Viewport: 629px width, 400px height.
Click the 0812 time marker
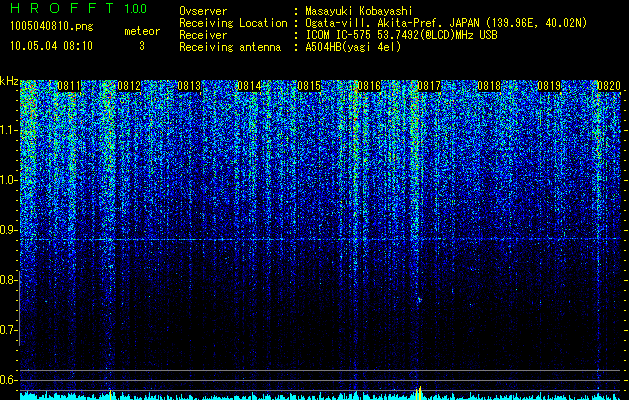coord(129,86)
